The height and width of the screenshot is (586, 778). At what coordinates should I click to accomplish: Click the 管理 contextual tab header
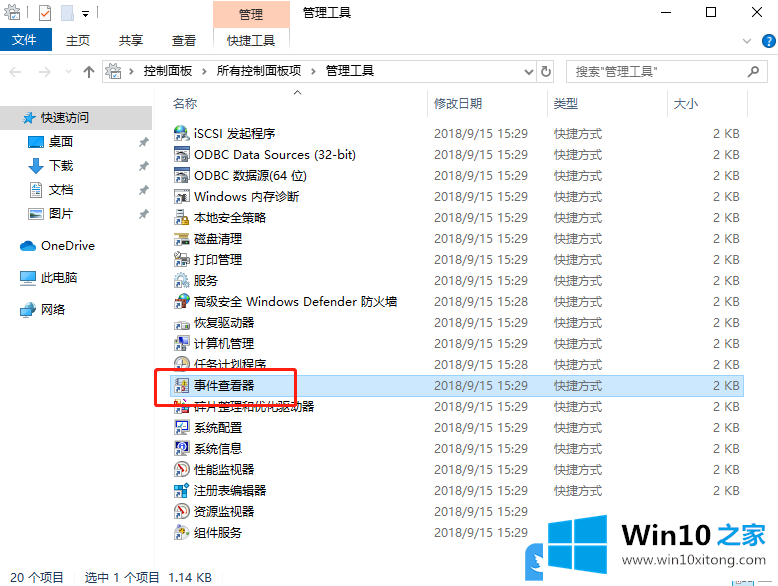251,14
